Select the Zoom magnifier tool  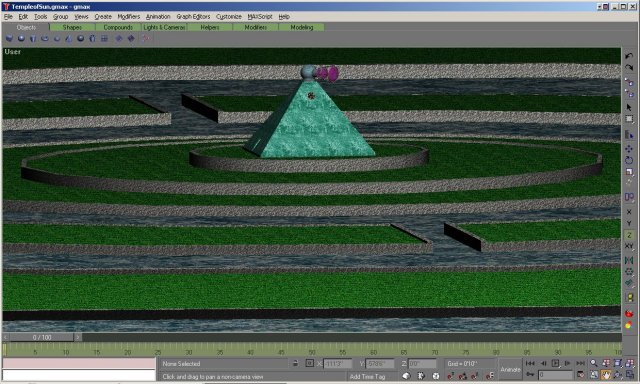pyautogui.click(x=594, y=363)
